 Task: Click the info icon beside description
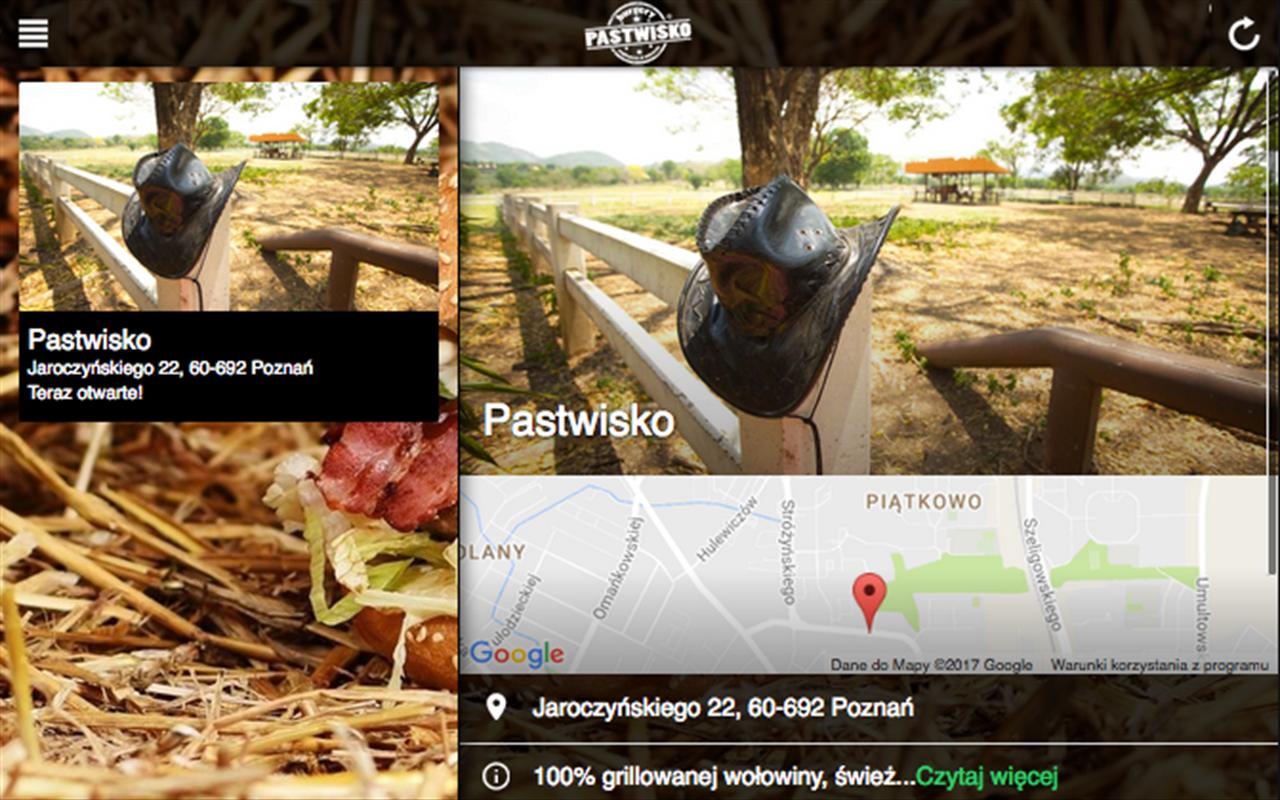495,776
